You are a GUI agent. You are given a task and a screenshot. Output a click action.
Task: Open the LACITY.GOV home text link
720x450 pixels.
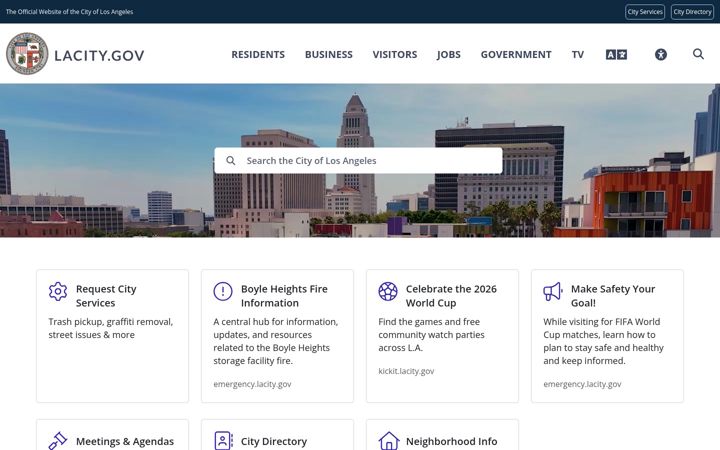[x=99, y=56]
